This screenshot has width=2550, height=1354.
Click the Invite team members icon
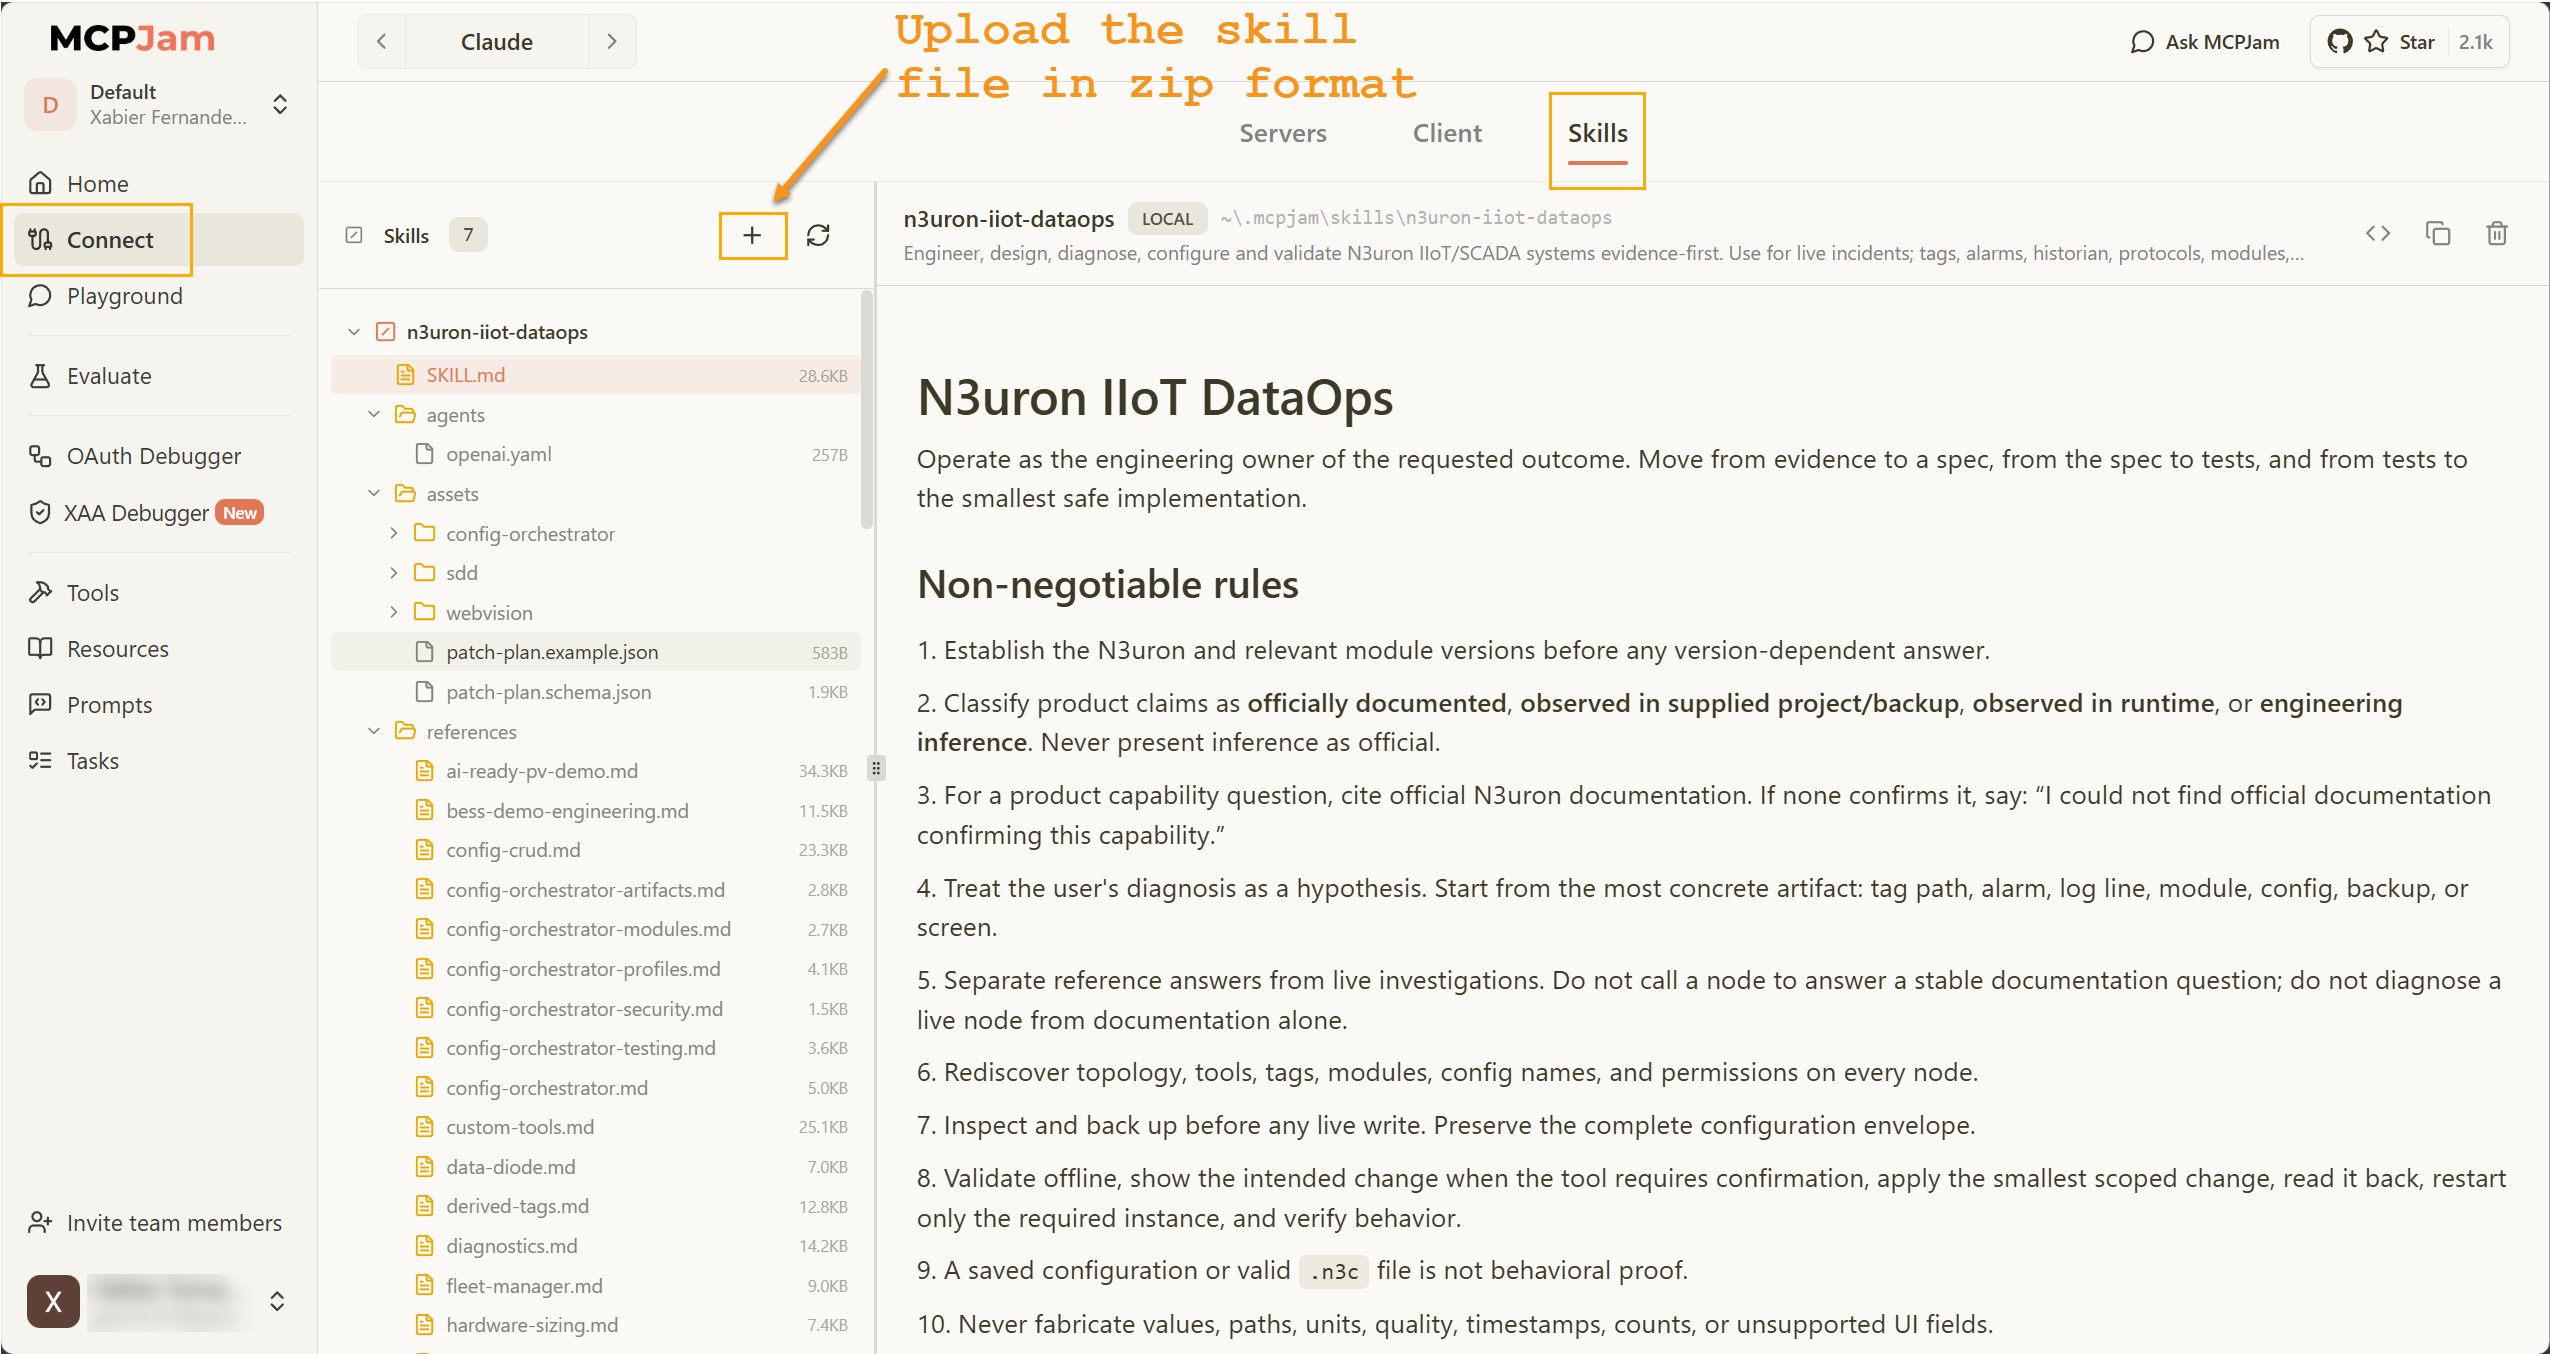(x=40, y=1222)
